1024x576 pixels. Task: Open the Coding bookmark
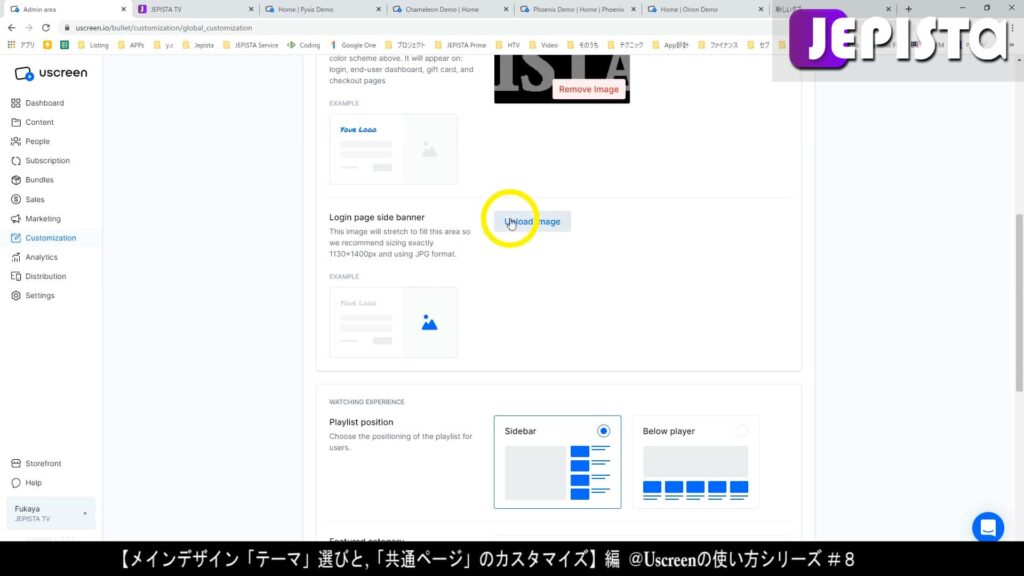pyautogui.click(x=304, y=45)
